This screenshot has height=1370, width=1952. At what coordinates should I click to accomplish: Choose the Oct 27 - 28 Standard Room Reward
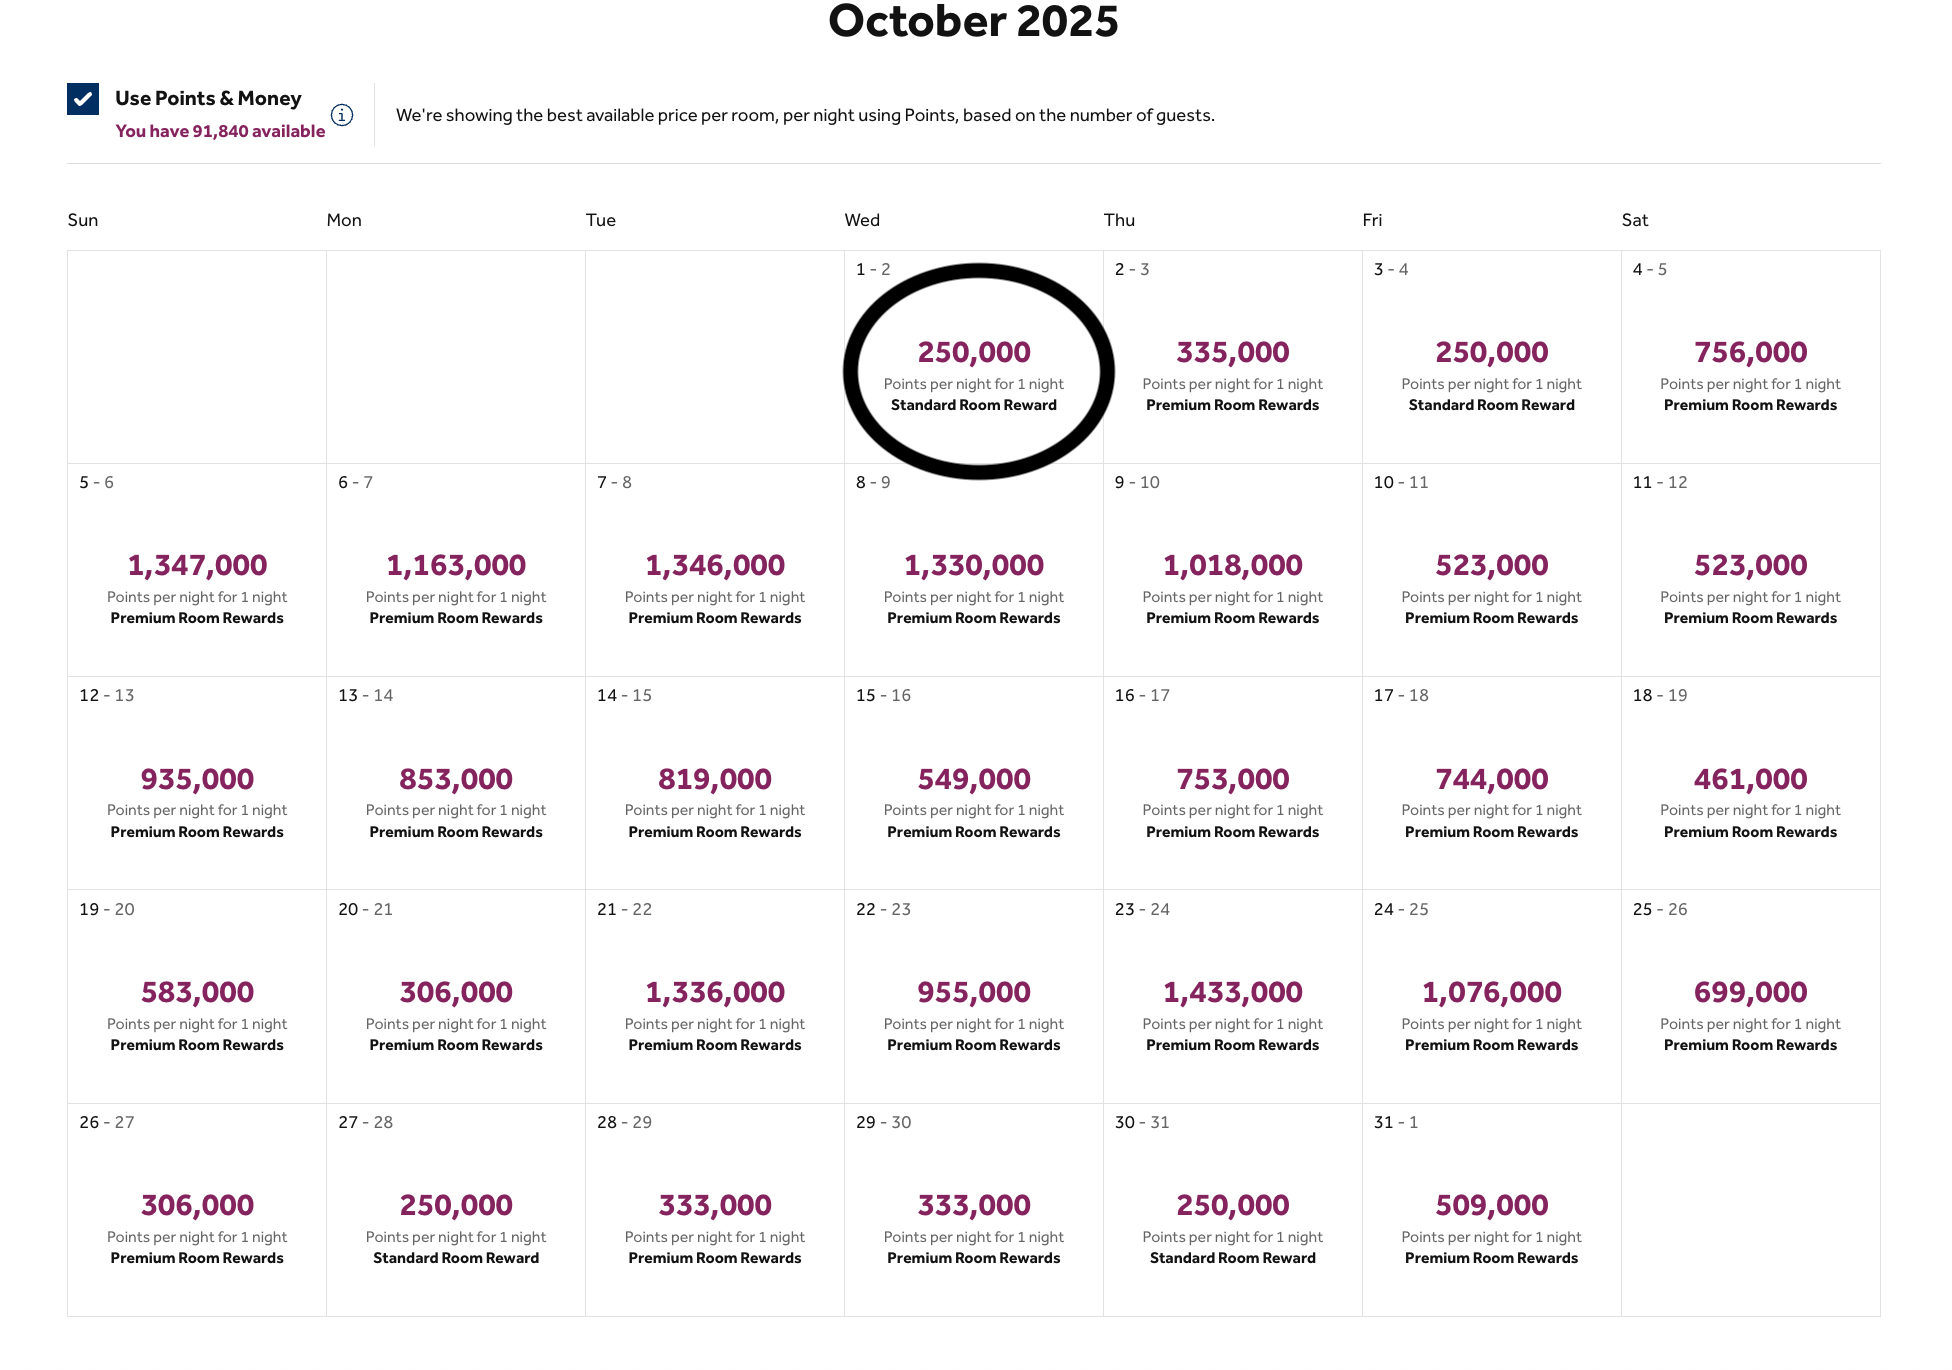456,1210
